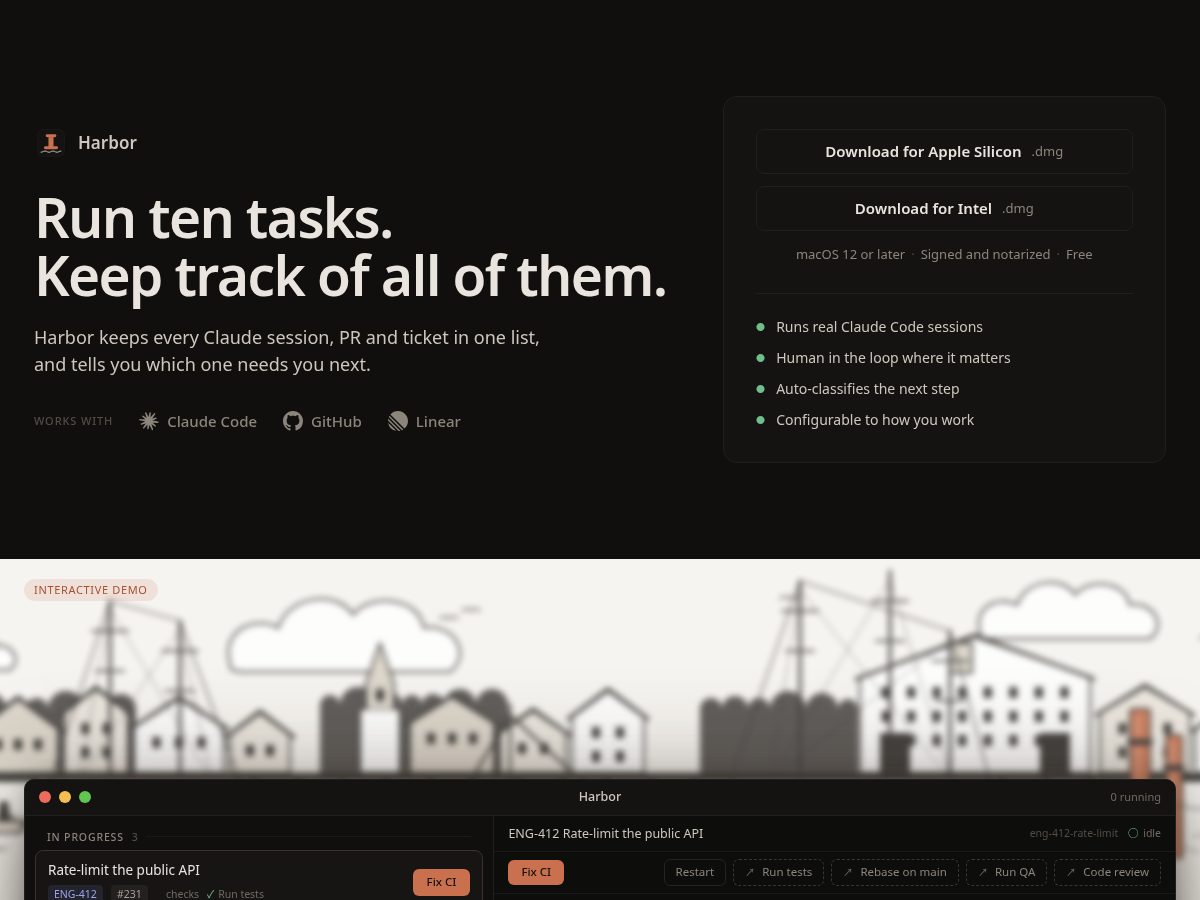Click Fix CI in the session detail toolbar
This screenshot has width=1200, height=900.
click(x=536, y=872)
